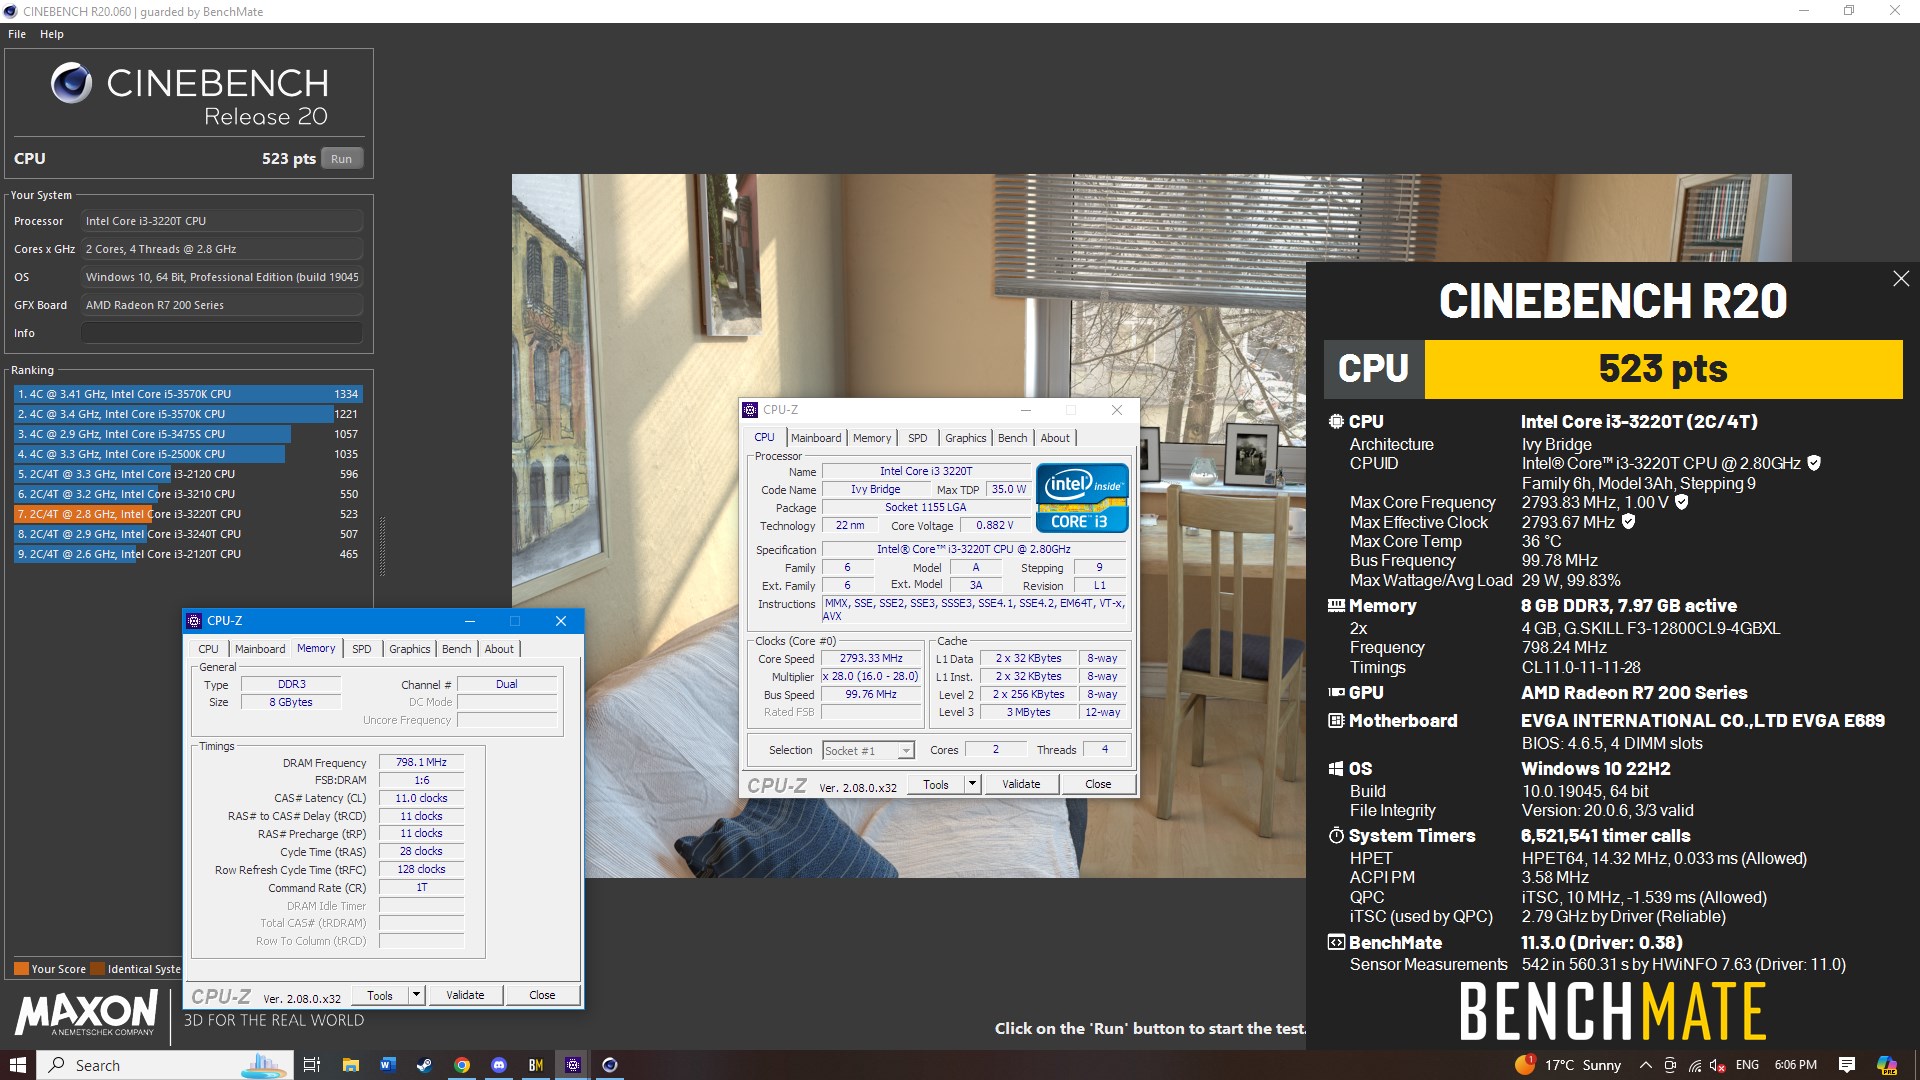Switch to Mainboard tab in right CPU-Z window
The height and width of the screenshot is (1080, 1920).
tap(815, 438)
